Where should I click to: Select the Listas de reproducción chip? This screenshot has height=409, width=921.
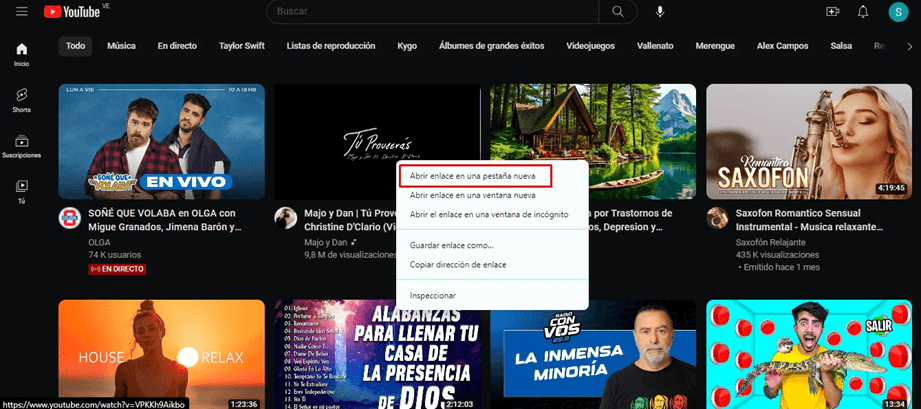(x=331, y=46)
